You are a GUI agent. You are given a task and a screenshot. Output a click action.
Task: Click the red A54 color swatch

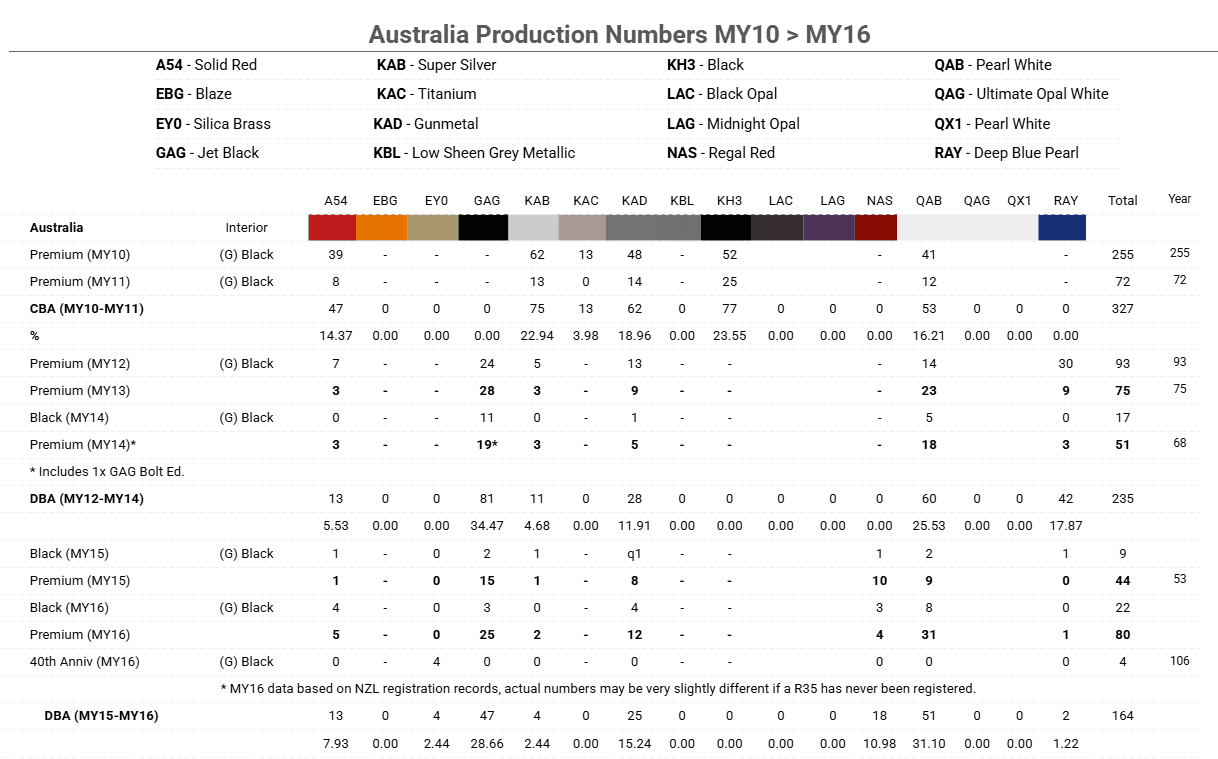pos(332,228)
